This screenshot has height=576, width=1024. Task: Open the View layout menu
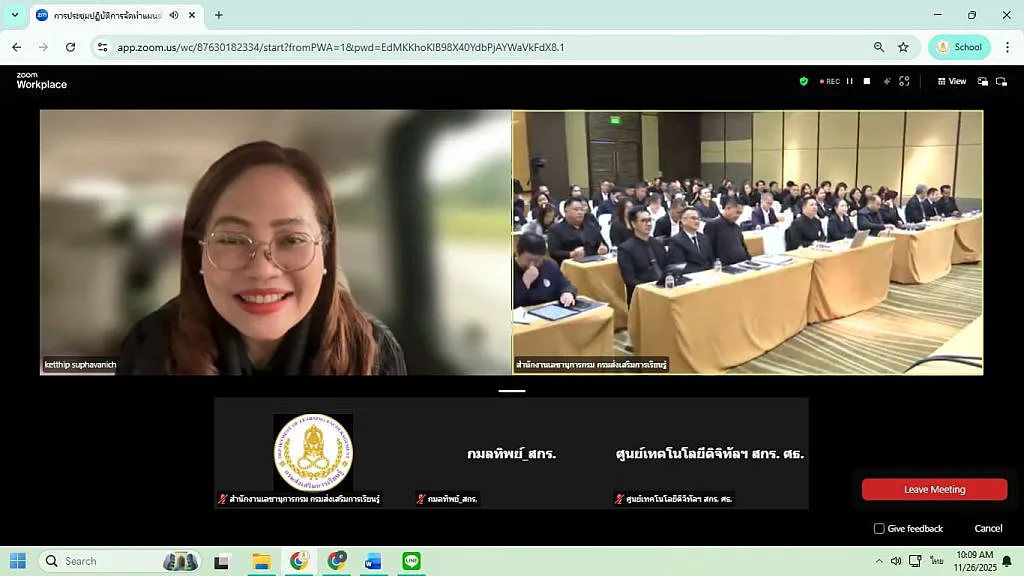(x=951, y=81)
